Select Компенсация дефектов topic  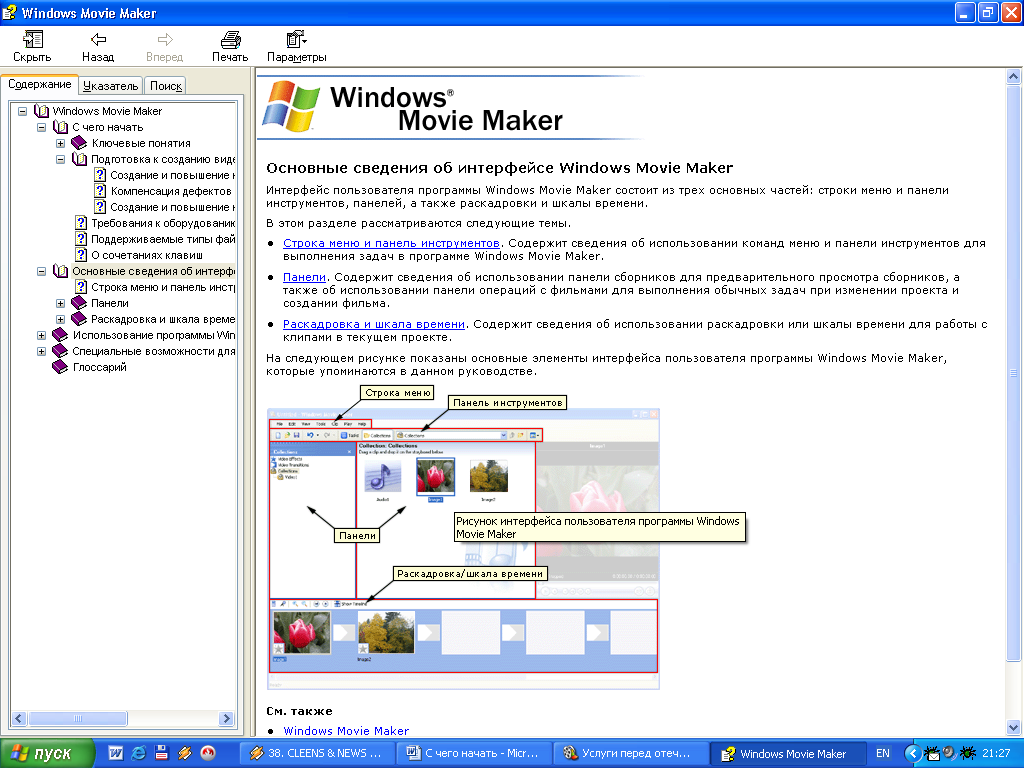pos(170,191)
